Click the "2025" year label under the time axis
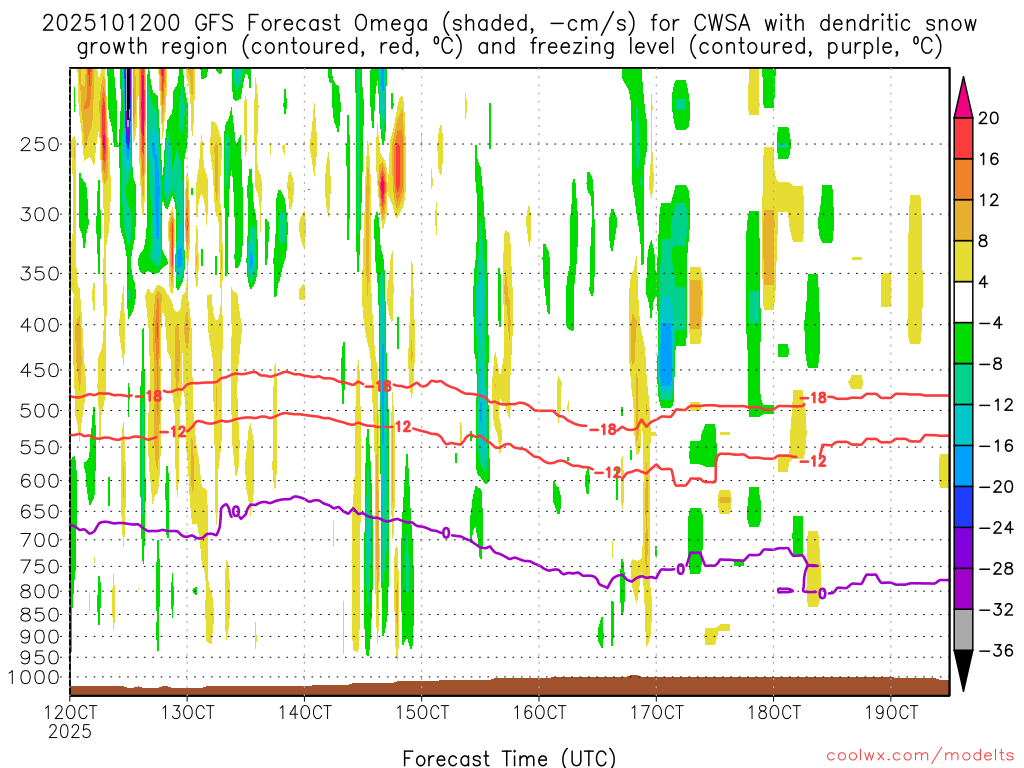Screen dimensions: 1024x768 70,732
